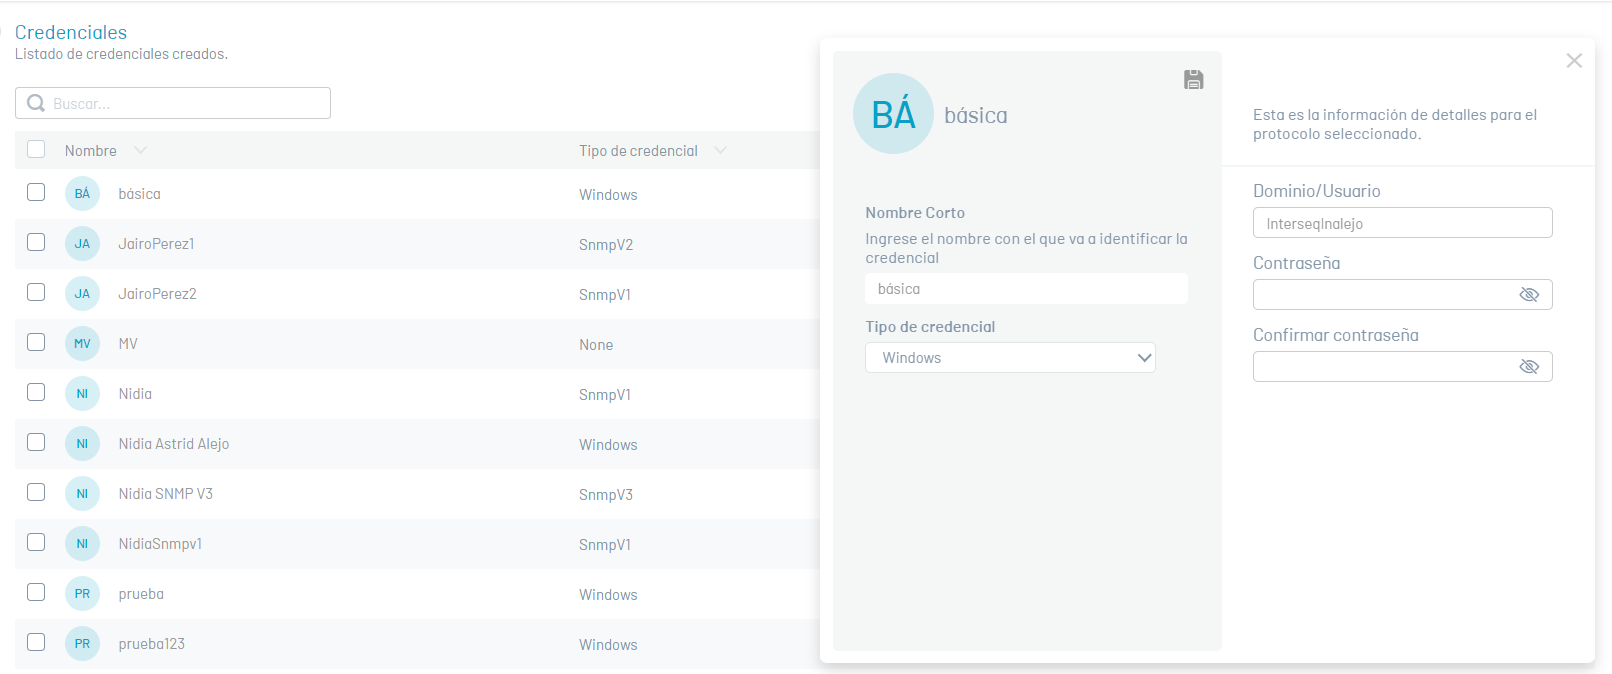Open the prueba credential entry
The image size is (1612, 674).
141,594
